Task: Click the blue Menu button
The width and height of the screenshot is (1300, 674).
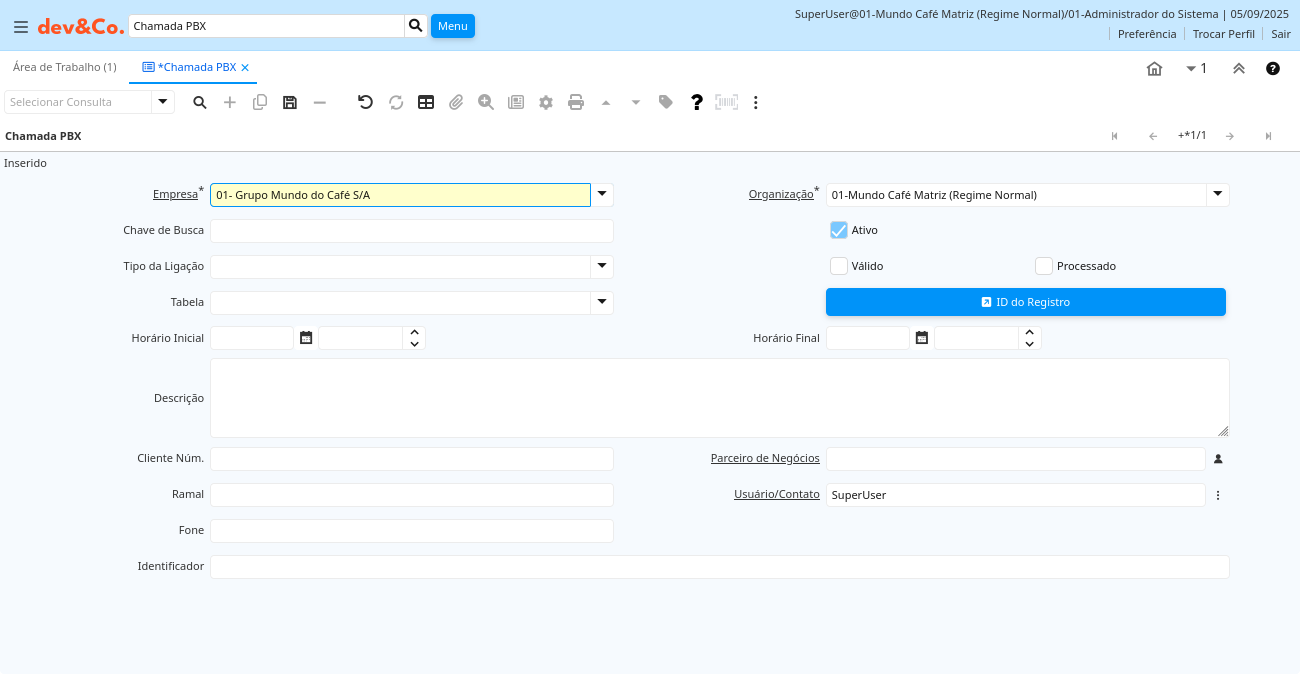Action: 452,26
